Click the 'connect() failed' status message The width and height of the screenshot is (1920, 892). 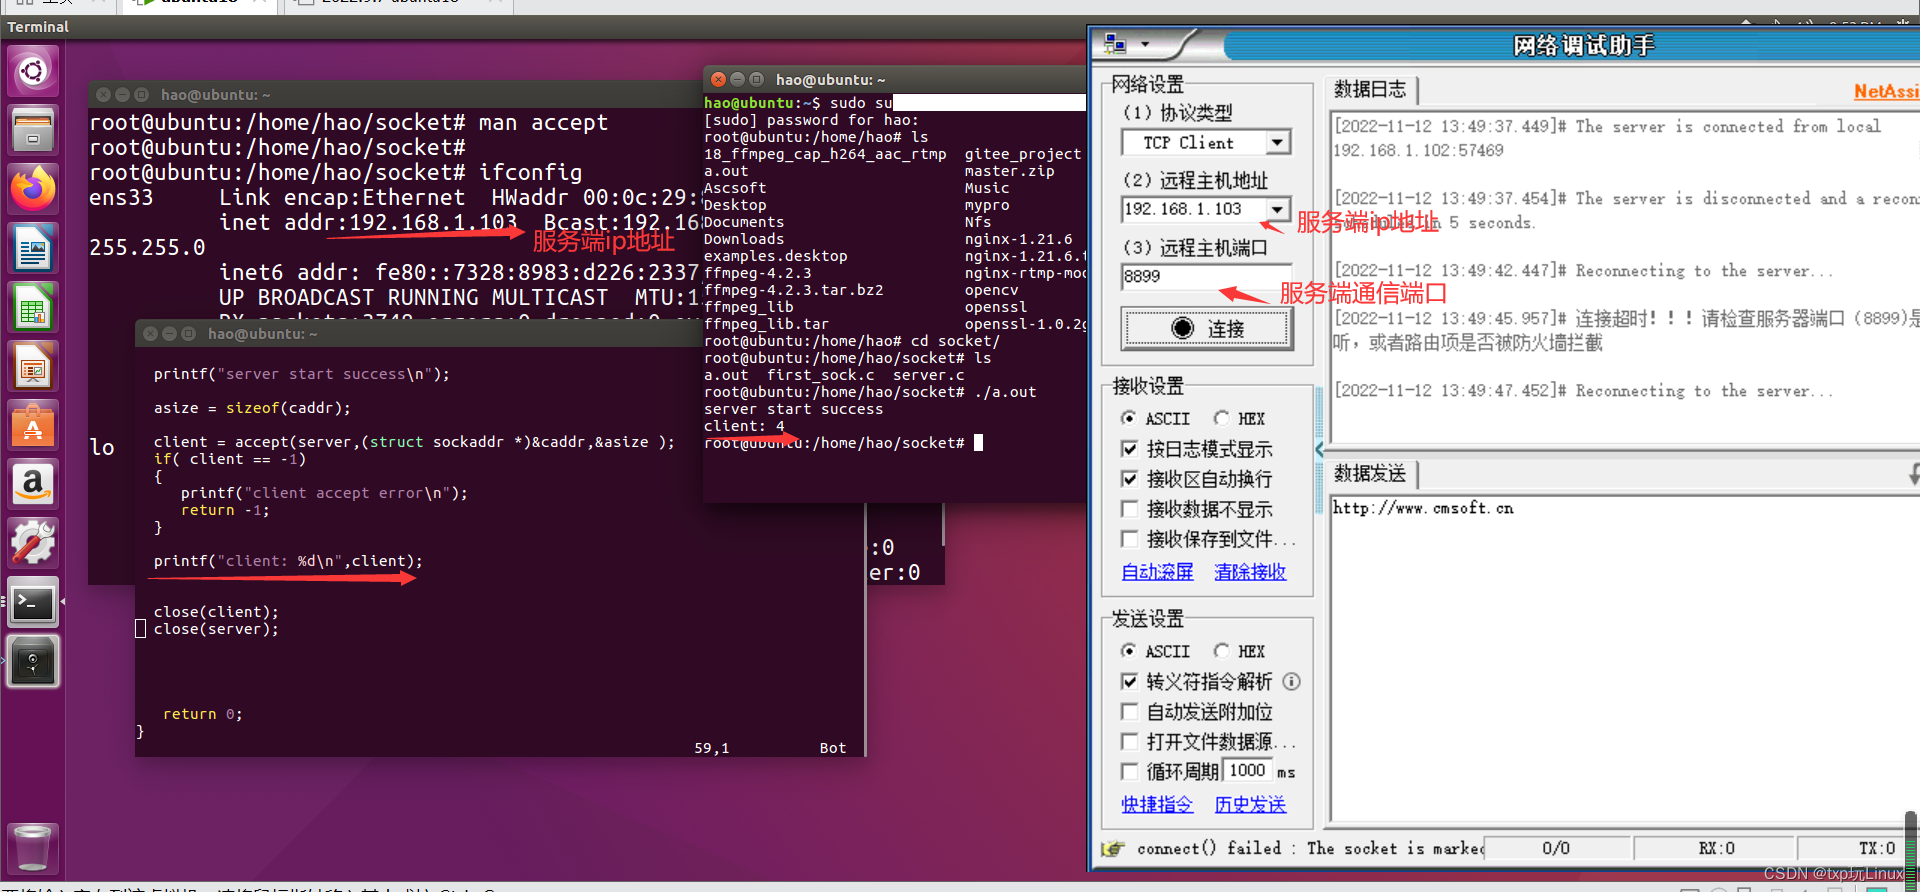tap(1308, 849)
